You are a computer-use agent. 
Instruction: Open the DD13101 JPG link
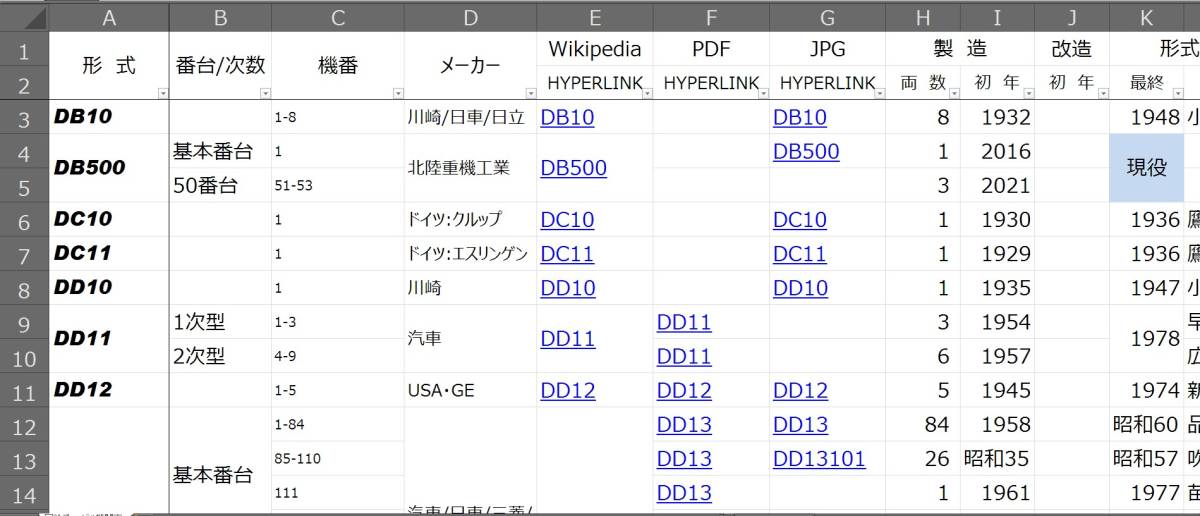point(819,459)
